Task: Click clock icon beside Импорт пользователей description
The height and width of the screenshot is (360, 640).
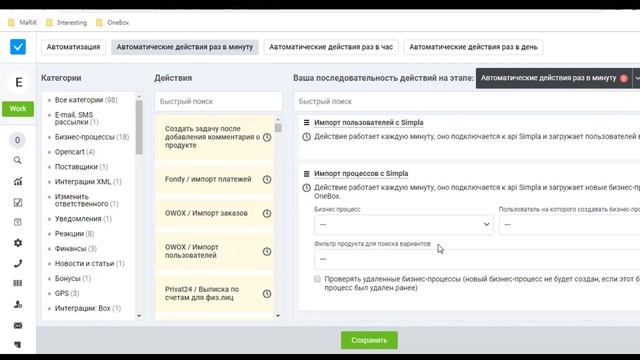Action: pyautogui.click(x=307, y=137)
